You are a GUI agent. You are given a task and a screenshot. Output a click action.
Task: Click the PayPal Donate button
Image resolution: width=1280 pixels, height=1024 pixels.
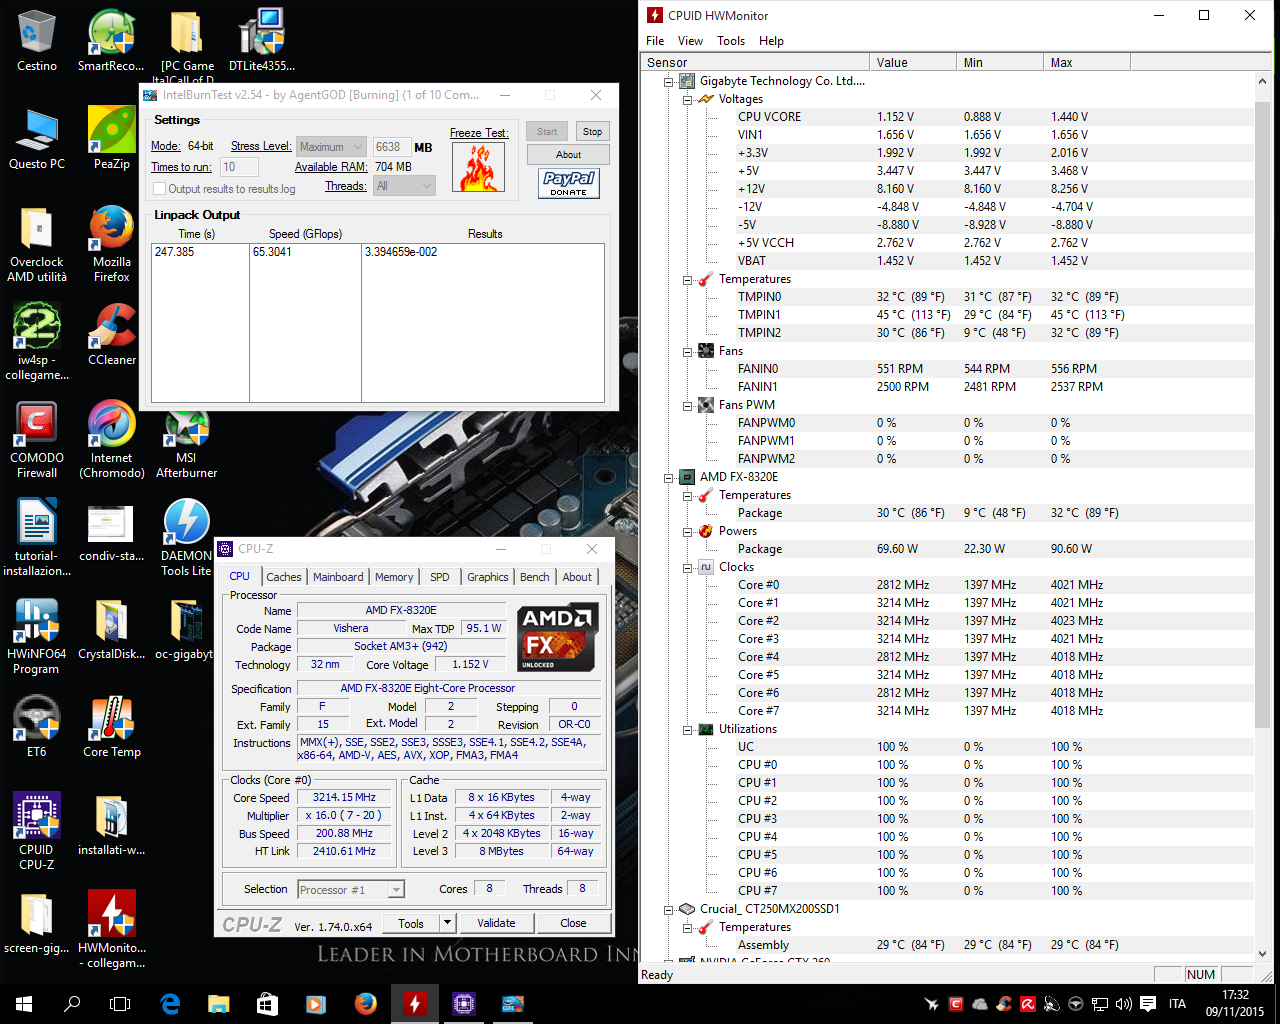click(x=568, y=183)
